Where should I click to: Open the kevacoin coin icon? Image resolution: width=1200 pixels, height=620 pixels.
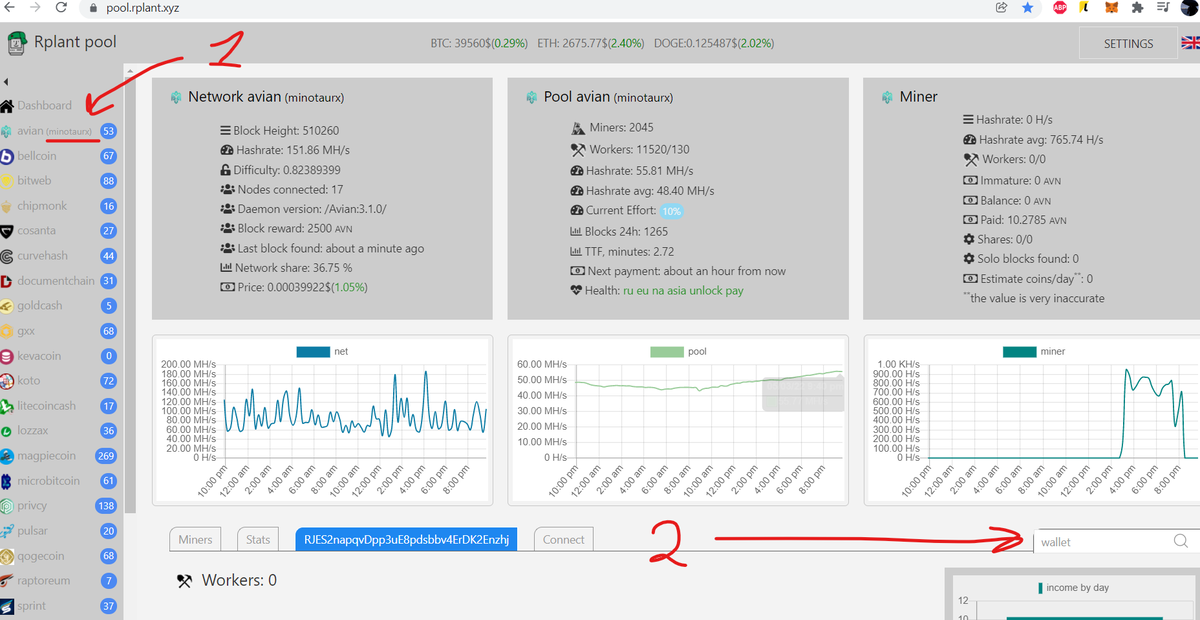click(x=7, y=356)
